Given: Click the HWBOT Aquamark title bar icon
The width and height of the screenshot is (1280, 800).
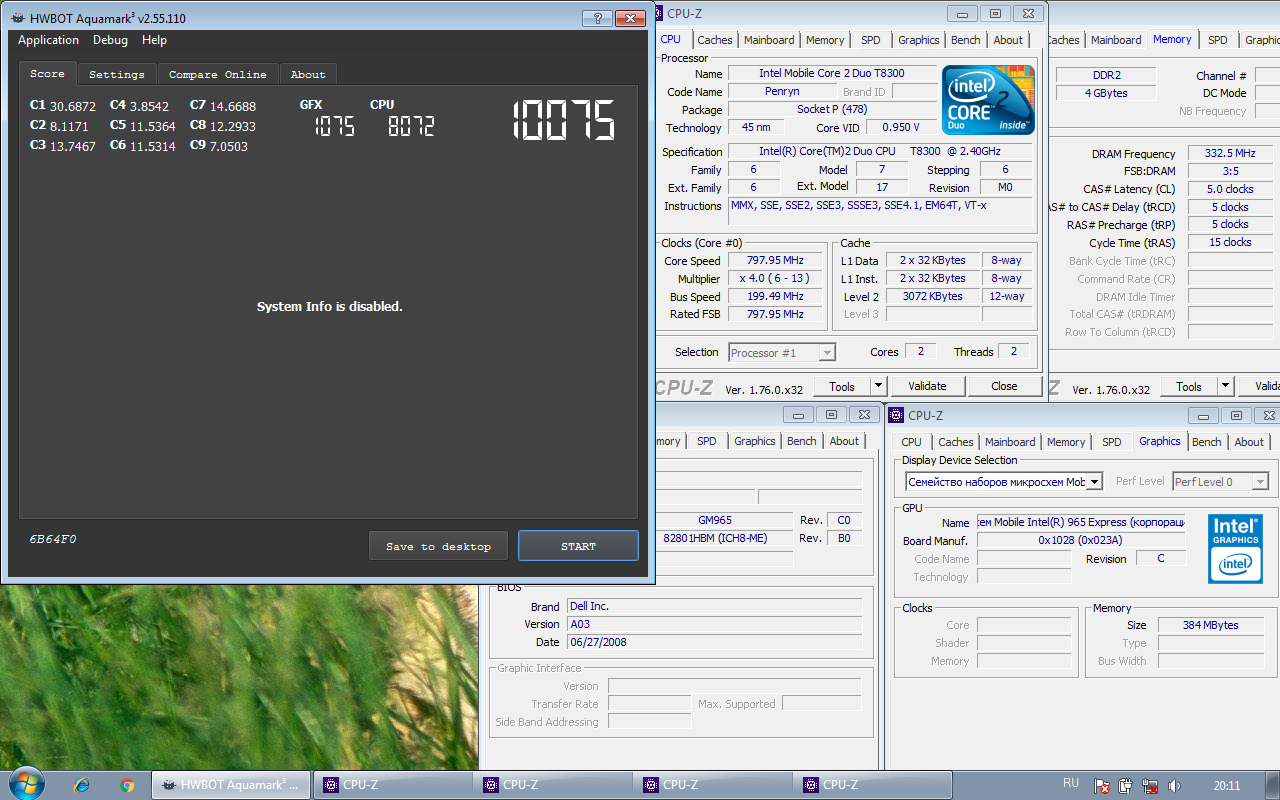Looking at the screenshot, I should coord(17,18).
